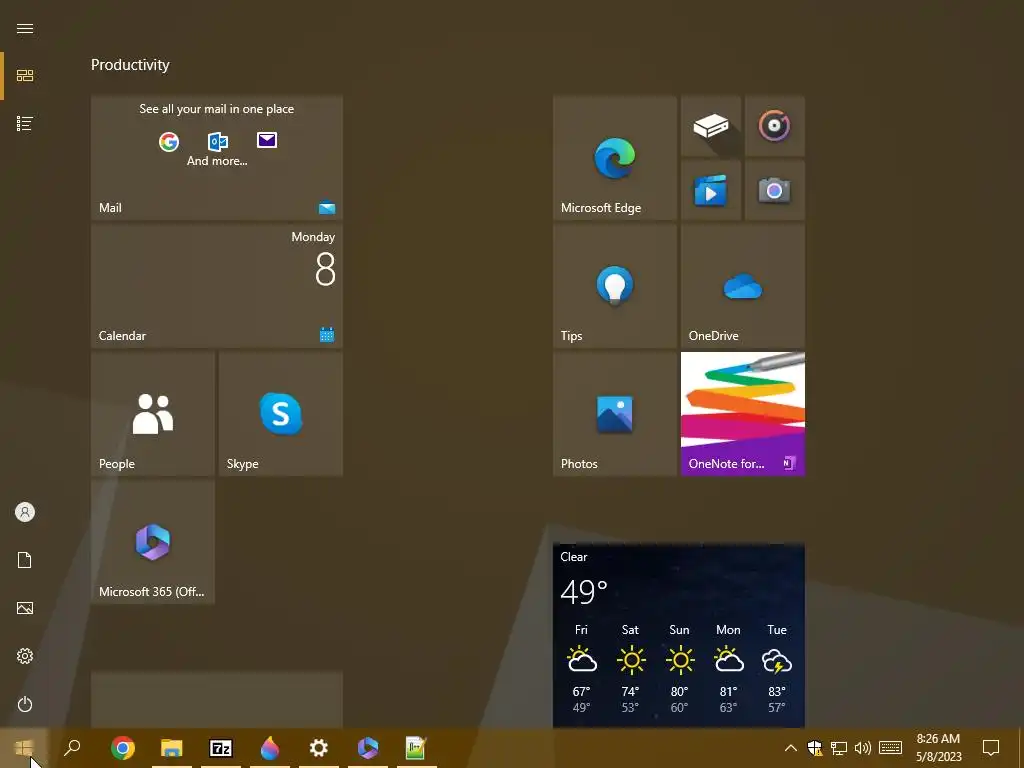Show hidden system tray icons
This screenshot has height=768, width=1024.
790,748
